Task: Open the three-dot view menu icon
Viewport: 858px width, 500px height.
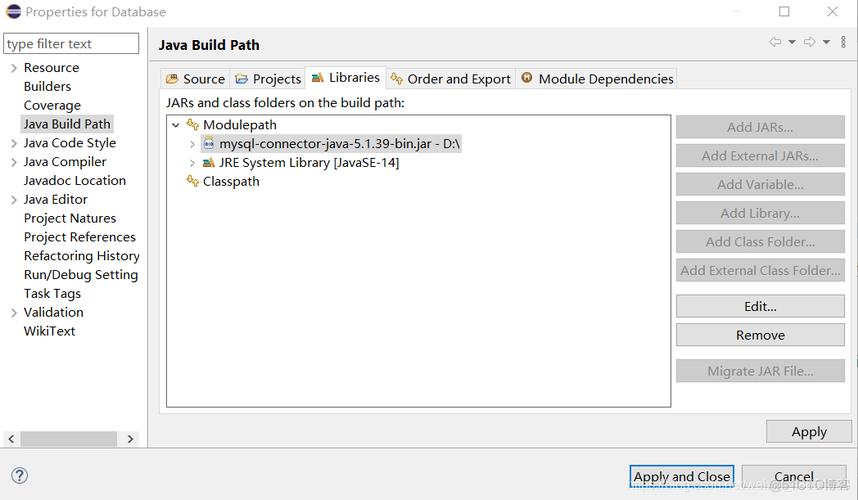Action: pyautogui.click(x=843, y=42)
